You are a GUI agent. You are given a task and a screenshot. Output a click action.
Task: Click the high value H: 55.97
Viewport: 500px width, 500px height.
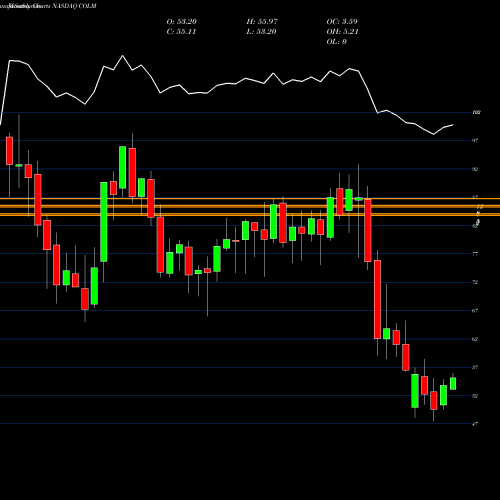coord(262,21)
